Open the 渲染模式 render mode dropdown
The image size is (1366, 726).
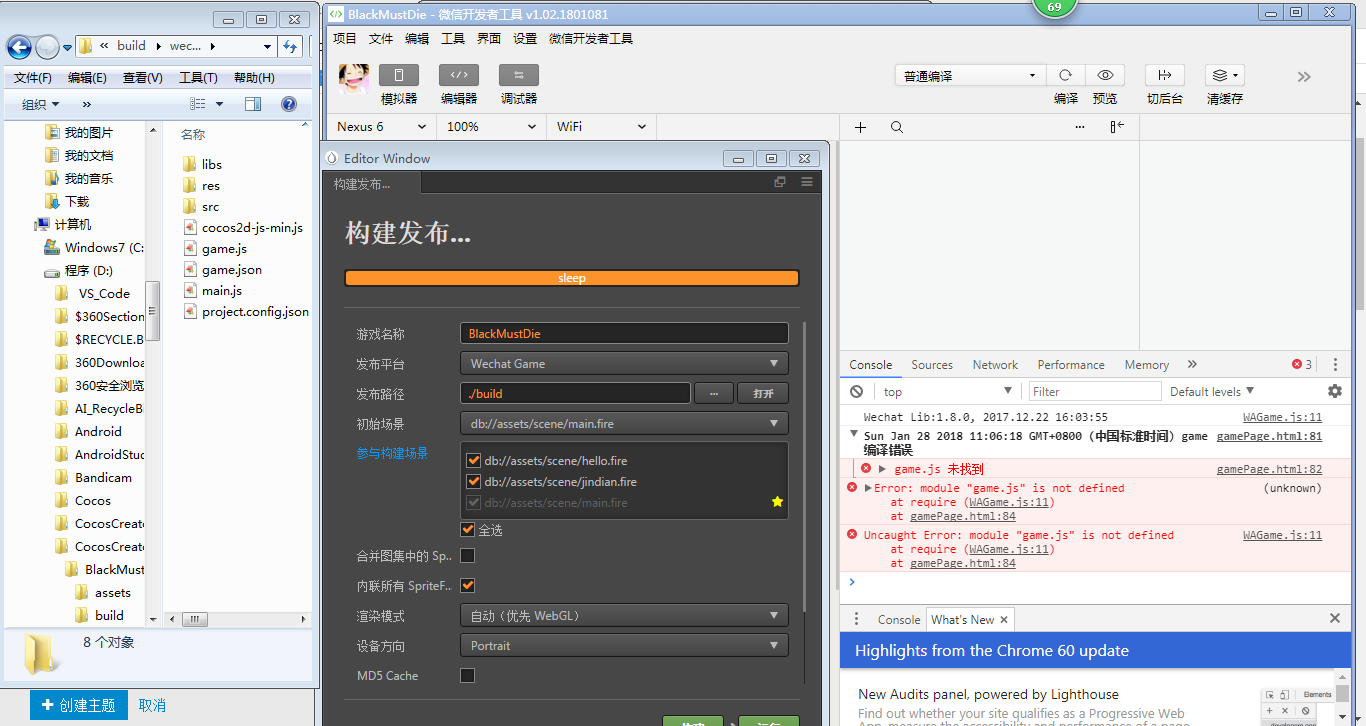pyautogui.click(x=624, y=616)
